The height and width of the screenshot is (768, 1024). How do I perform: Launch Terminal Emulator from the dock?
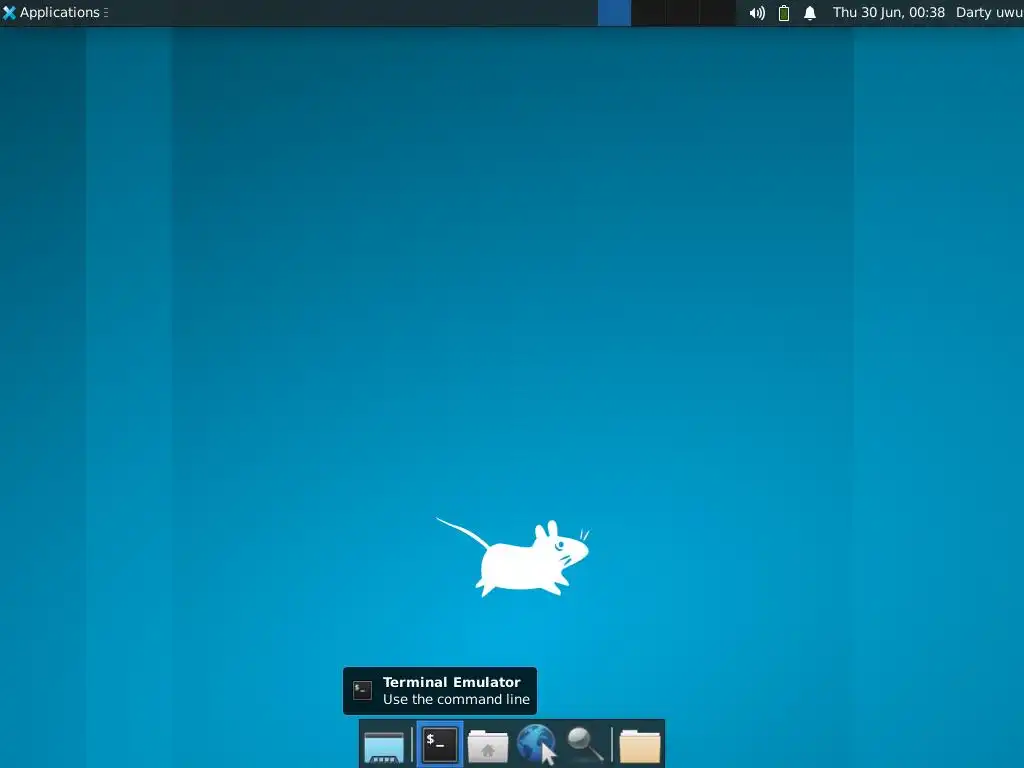[x=440, y=744]
